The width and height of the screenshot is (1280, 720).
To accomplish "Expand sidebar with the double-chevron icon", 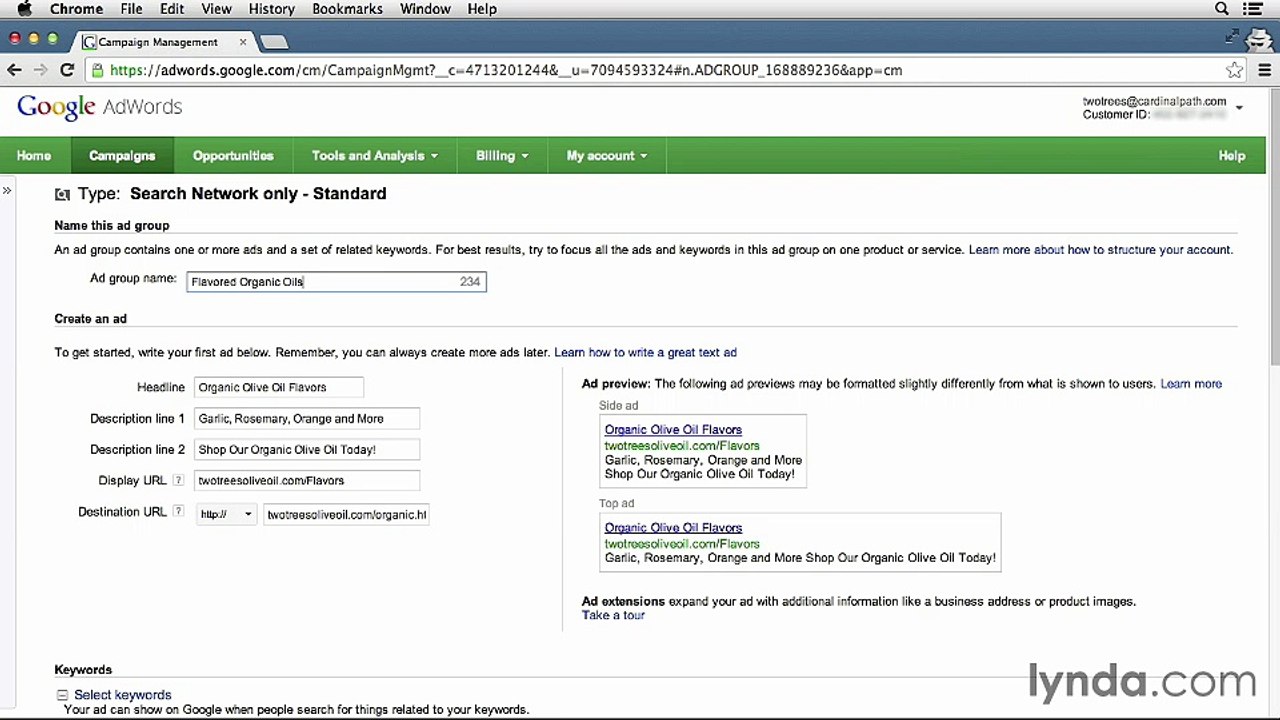I will pos(7,190).
